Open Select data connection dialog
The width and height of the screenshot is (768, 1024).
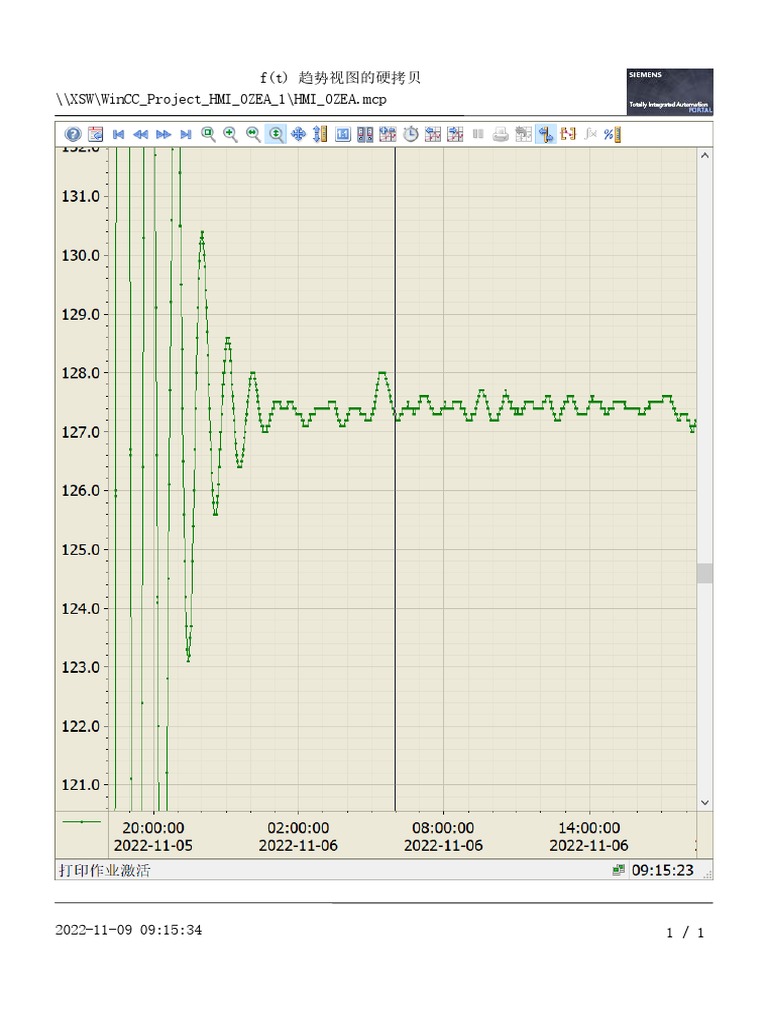coord(365,135)
